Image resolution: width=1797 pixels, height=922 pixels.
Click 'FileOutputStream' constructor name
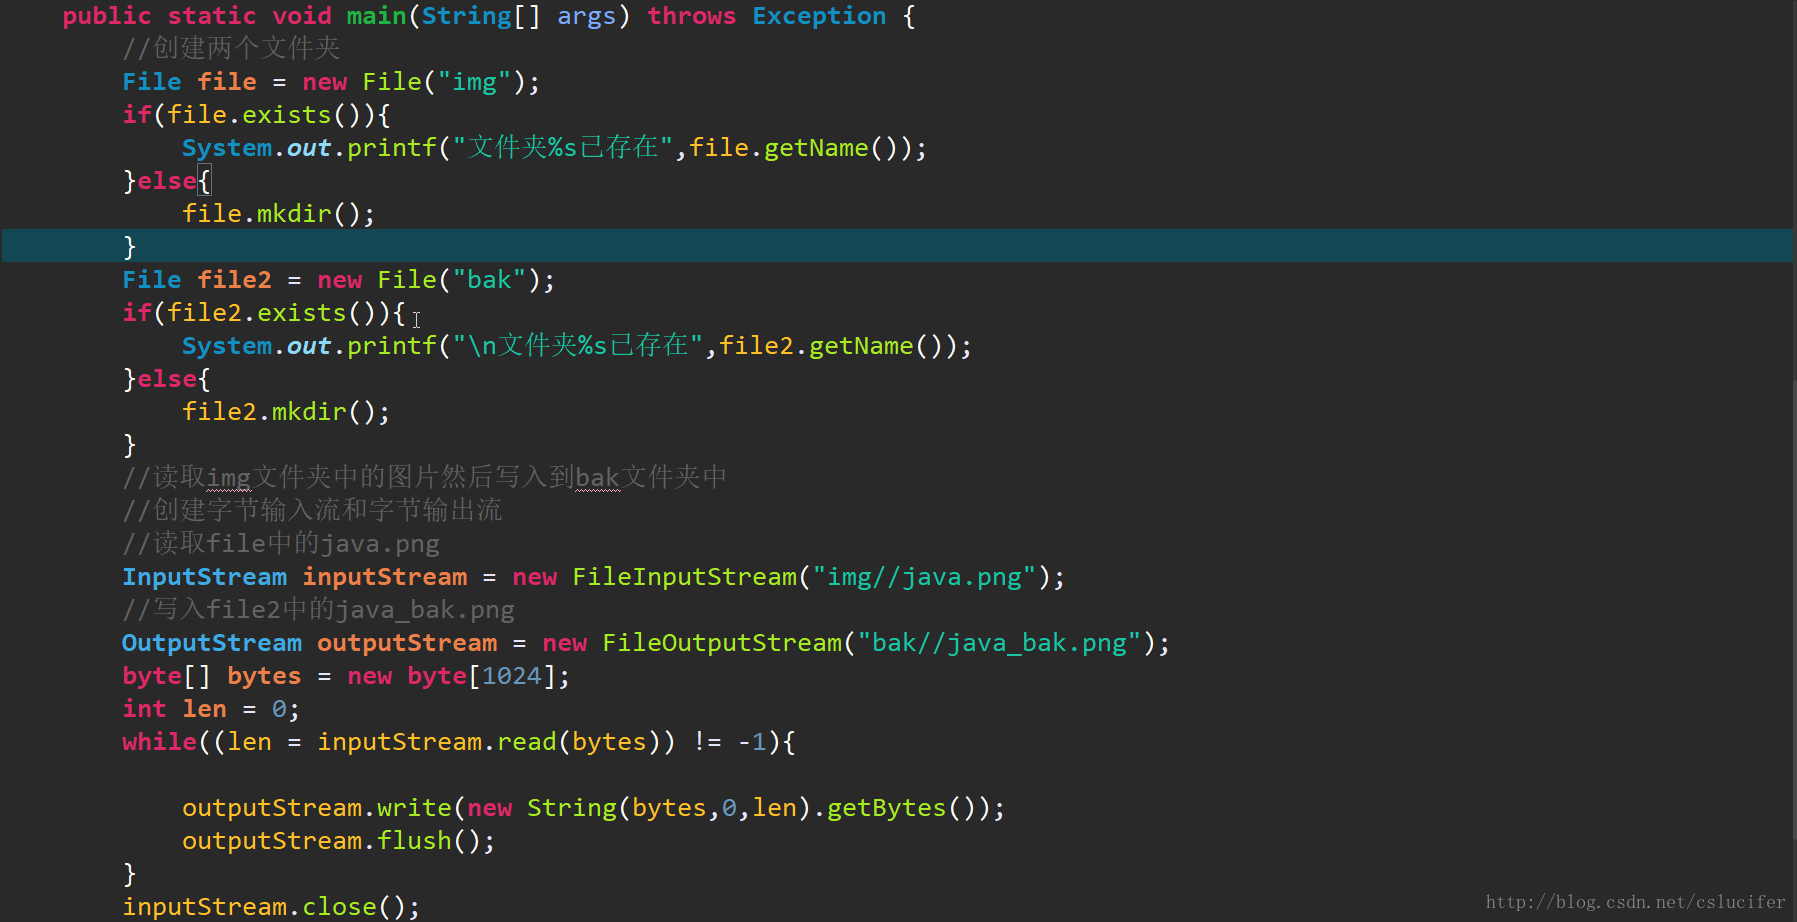click(x=722, y=643)
